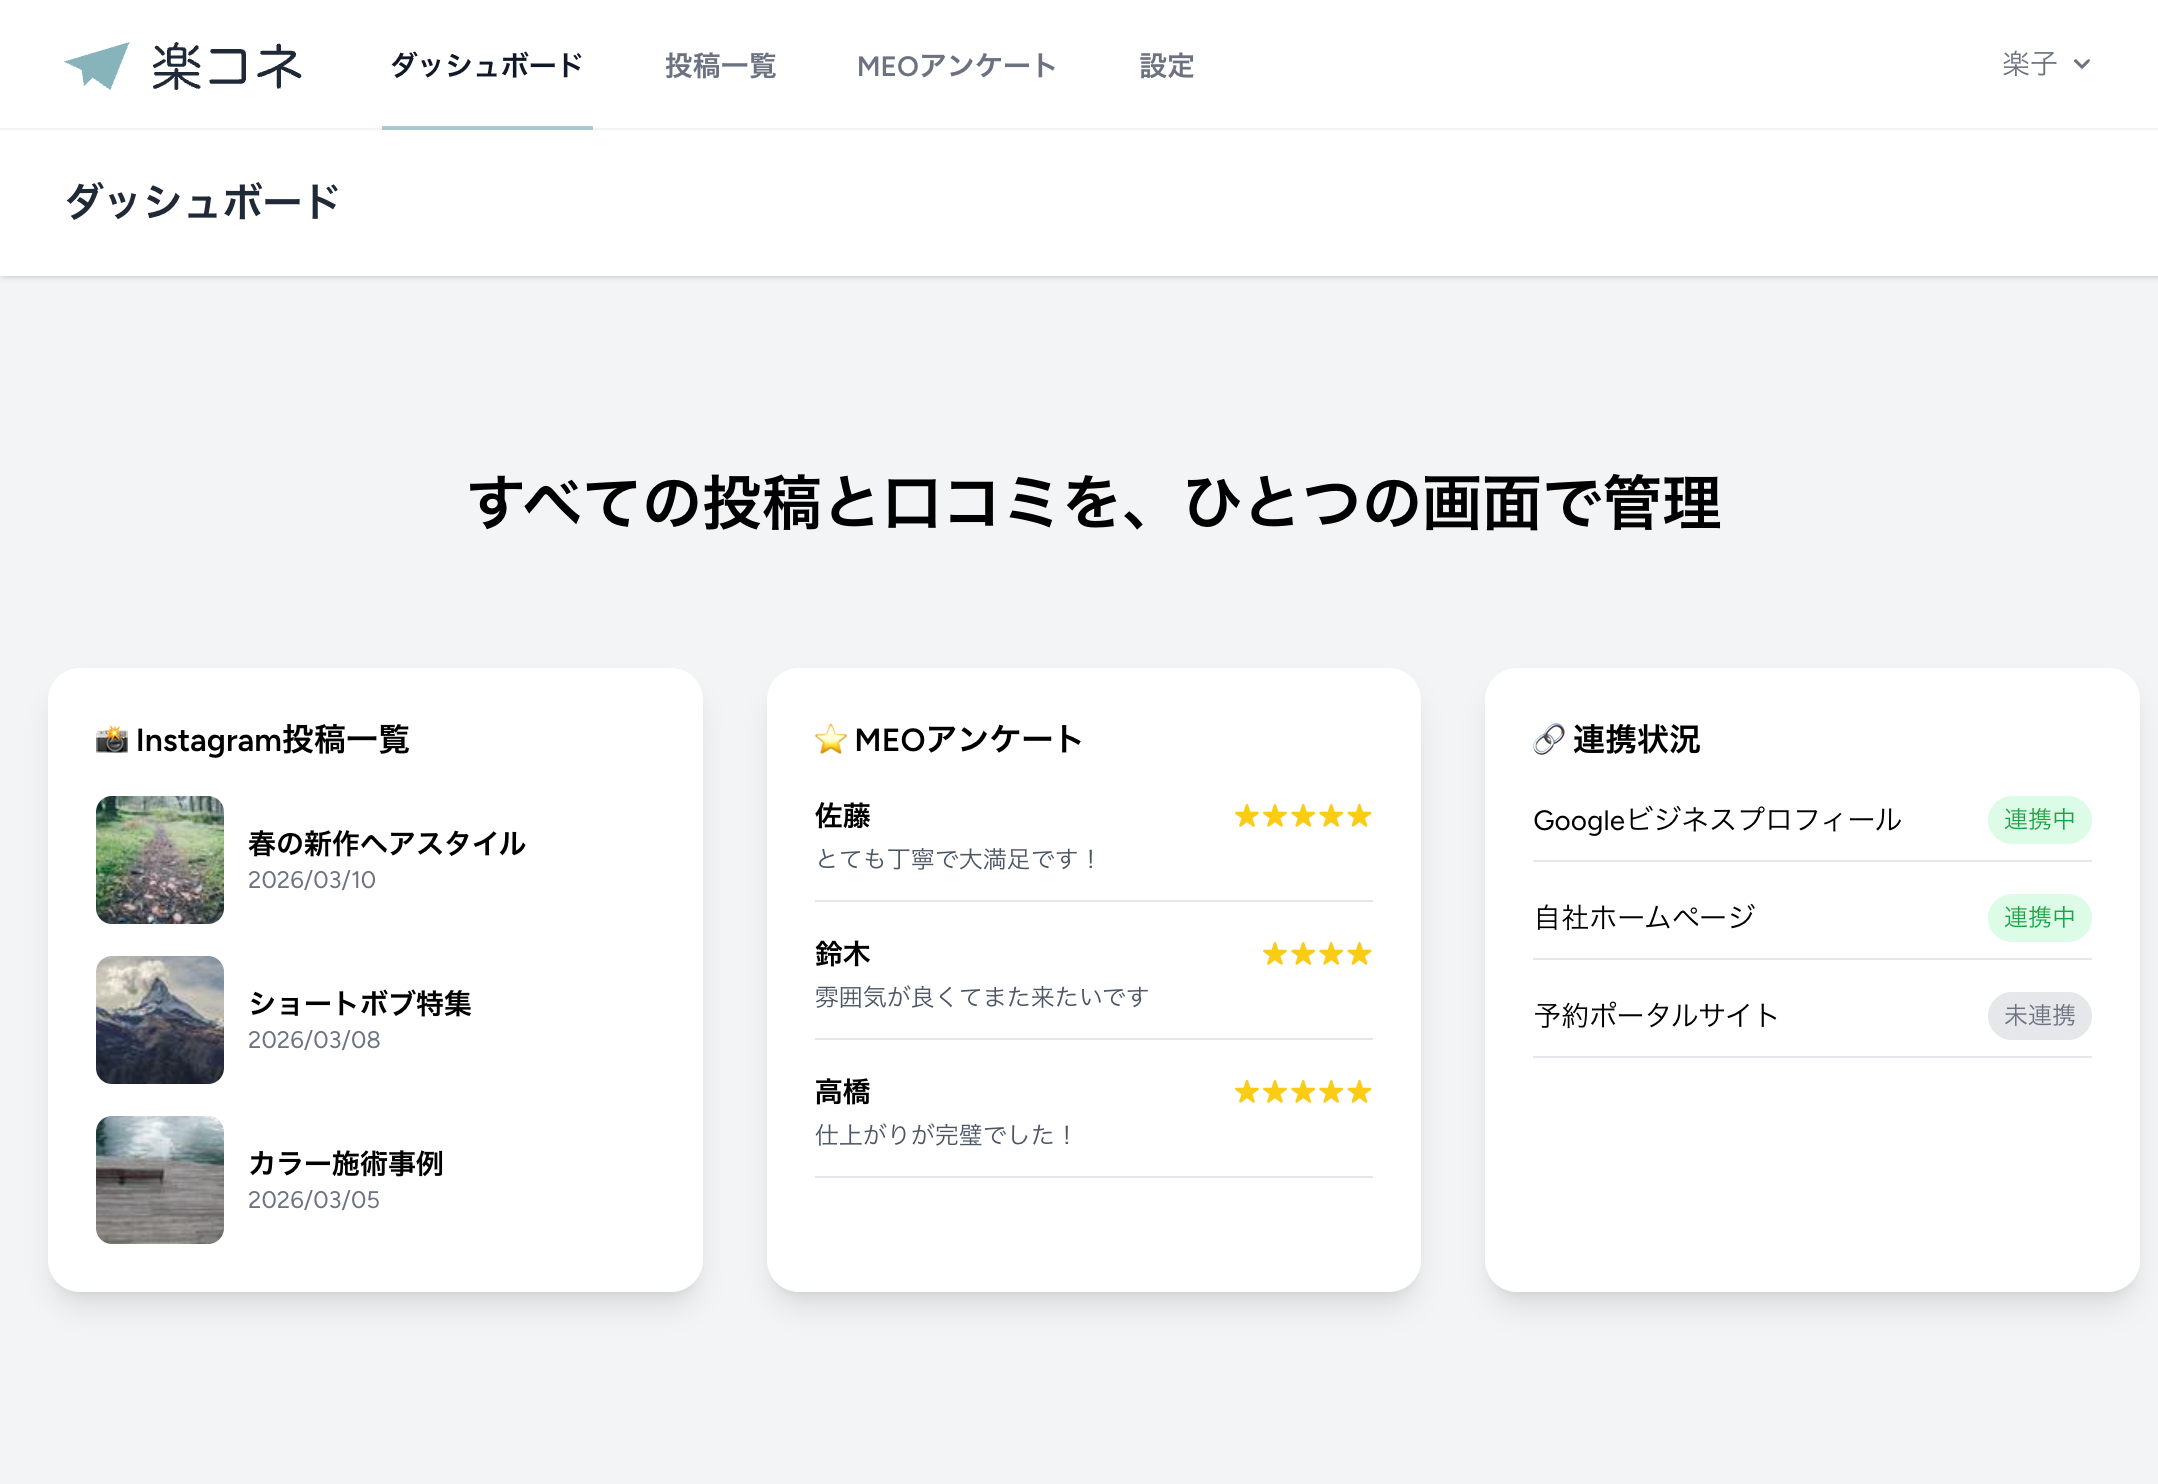Click 佐藤's five-star rating
This screenshot has width=2158, height=1484.
click(1302, 816)
